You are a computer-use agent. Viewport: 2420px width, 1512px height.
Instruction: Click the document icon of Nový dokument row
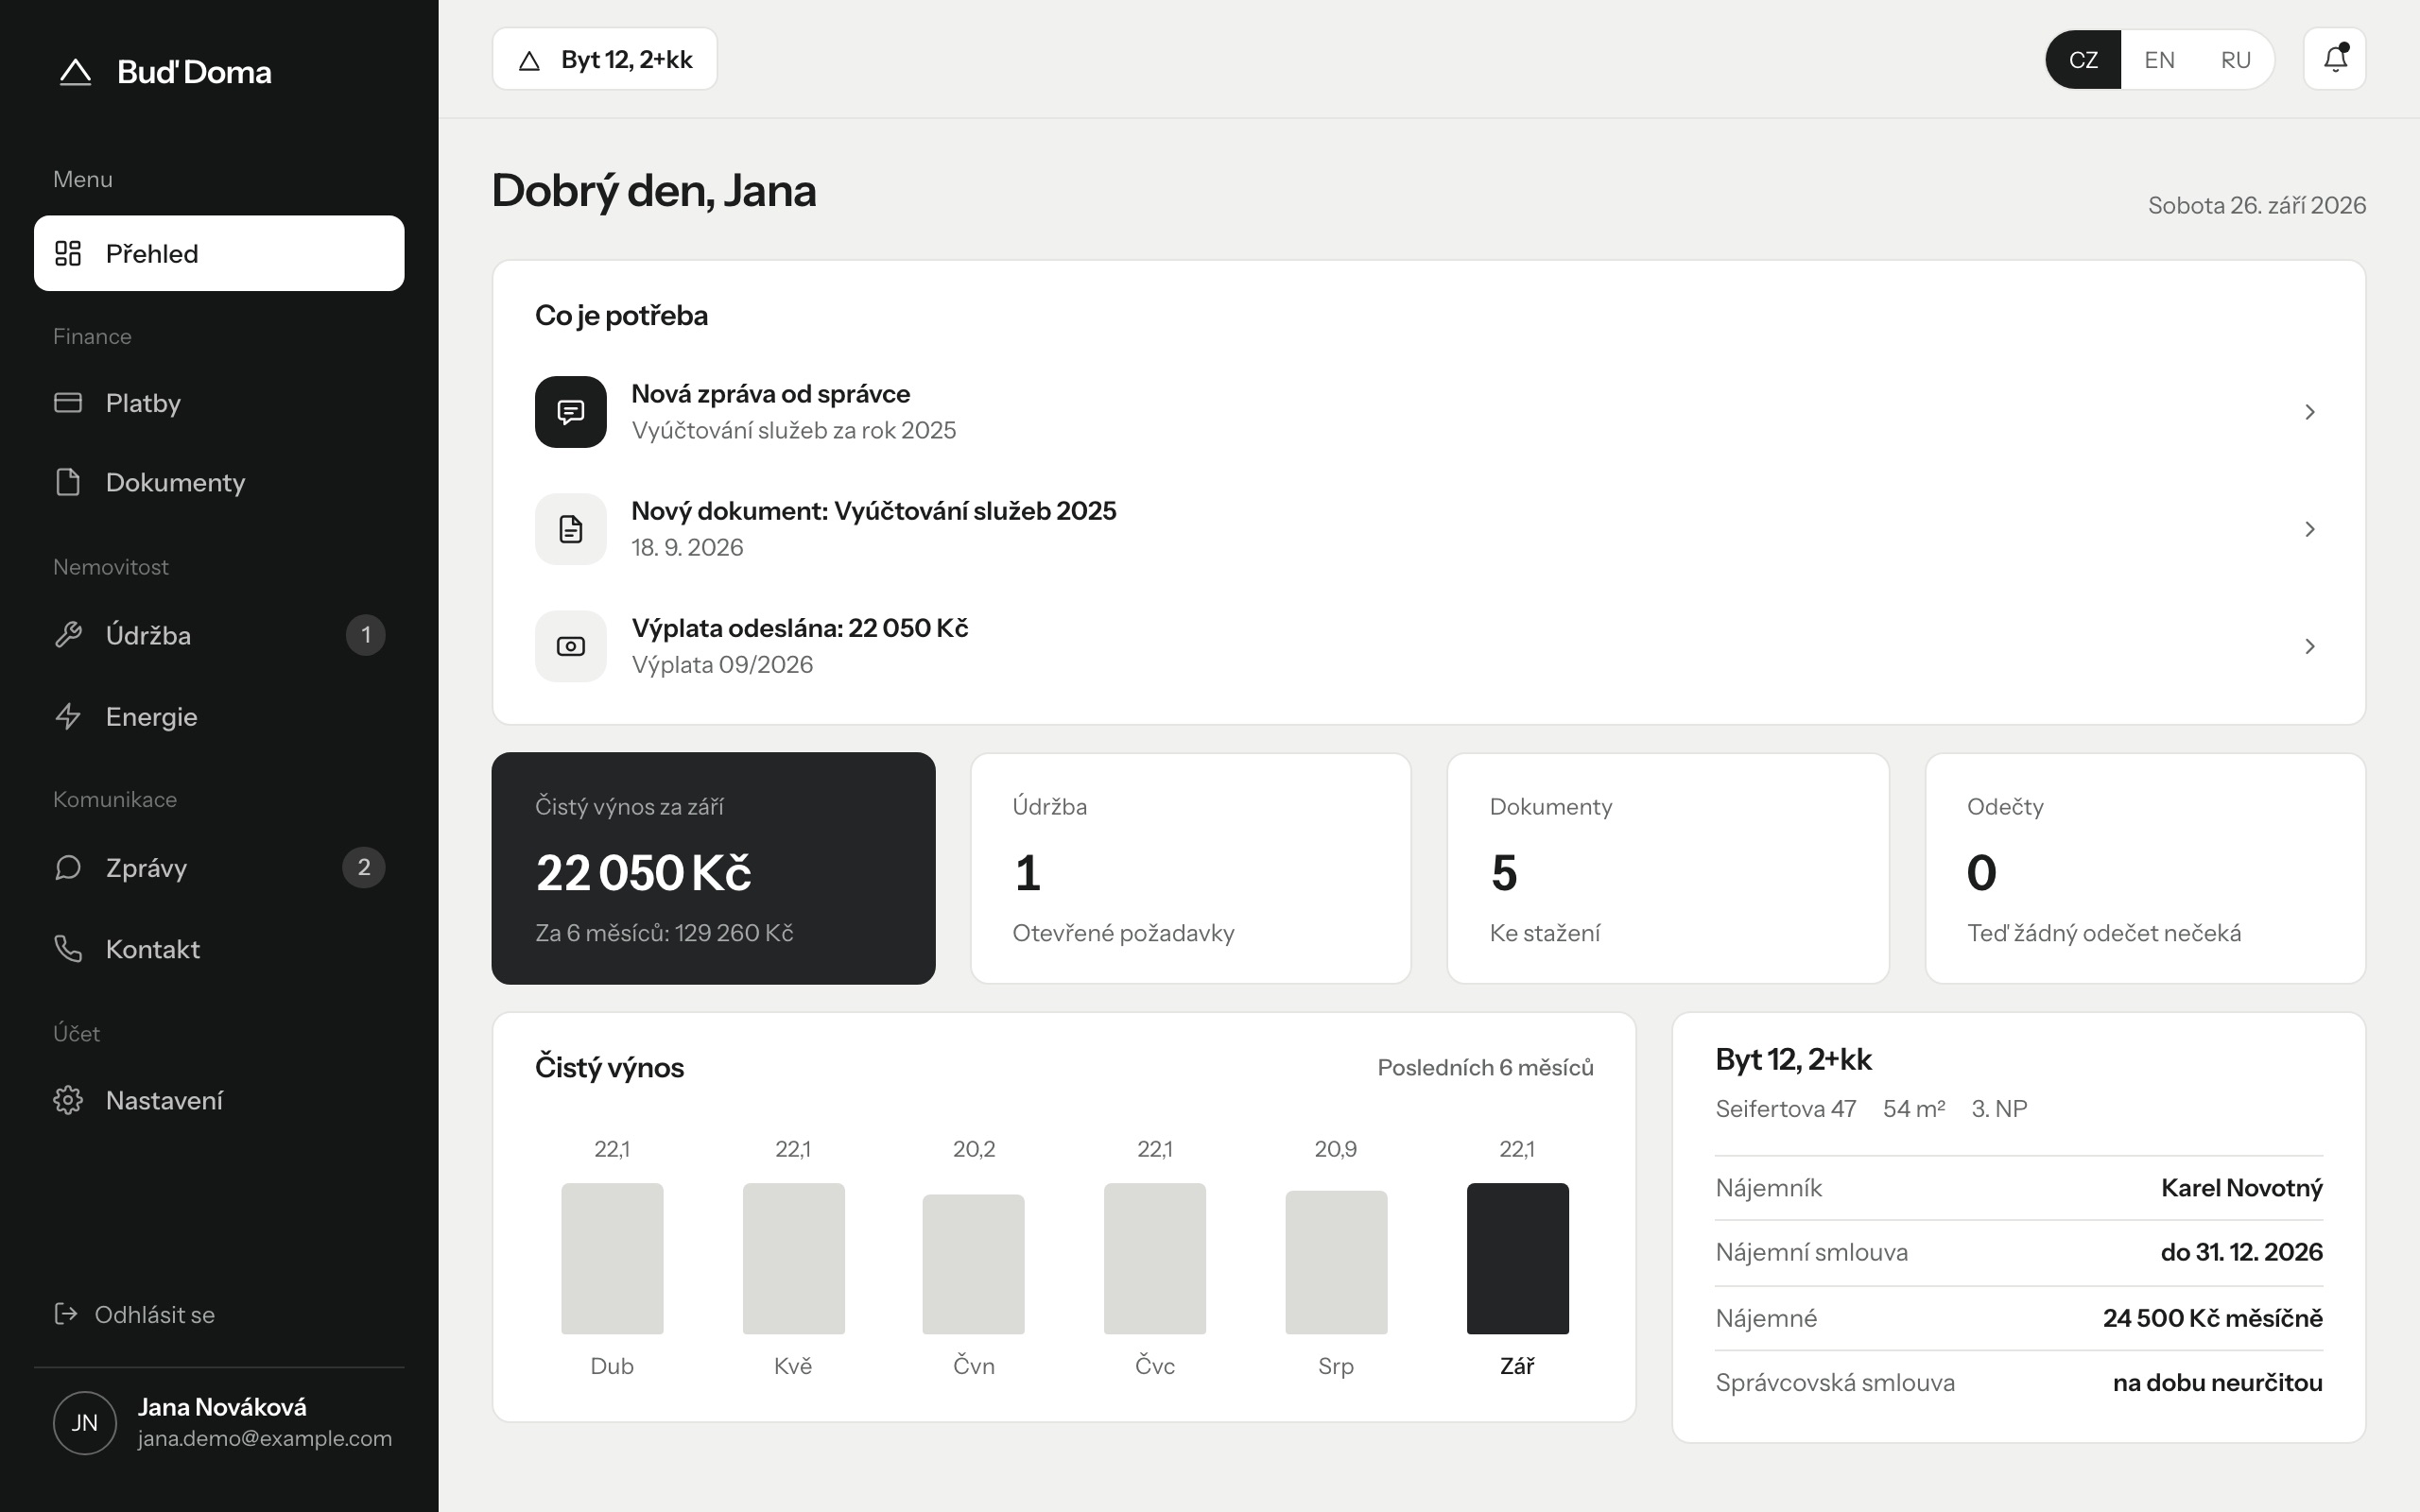click(x=570, y=529)
